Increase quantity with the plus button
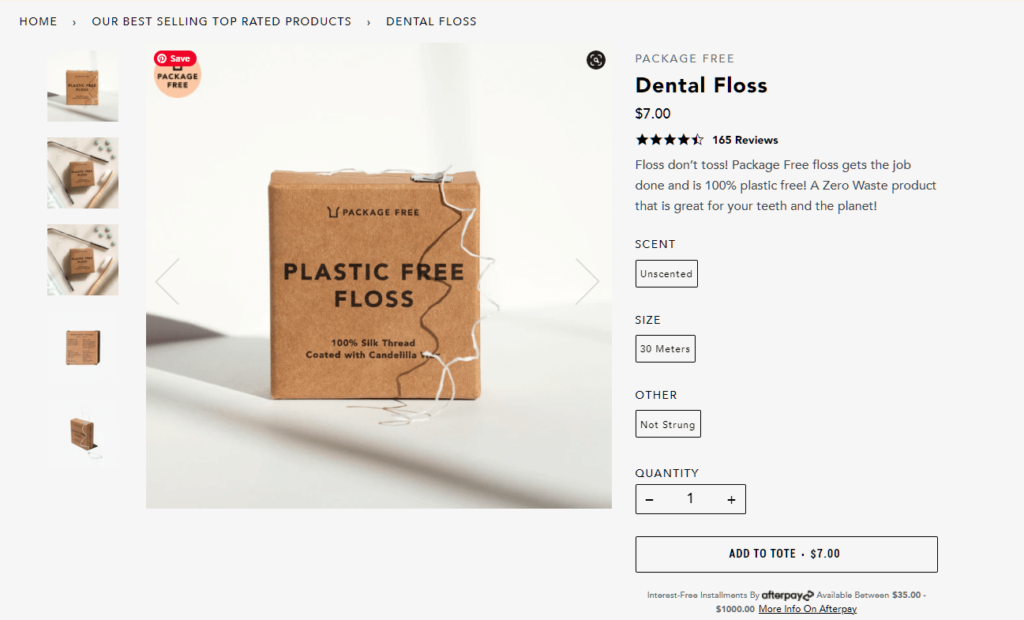This screenshot has width=1024, height=620. (x=731, y=499)
